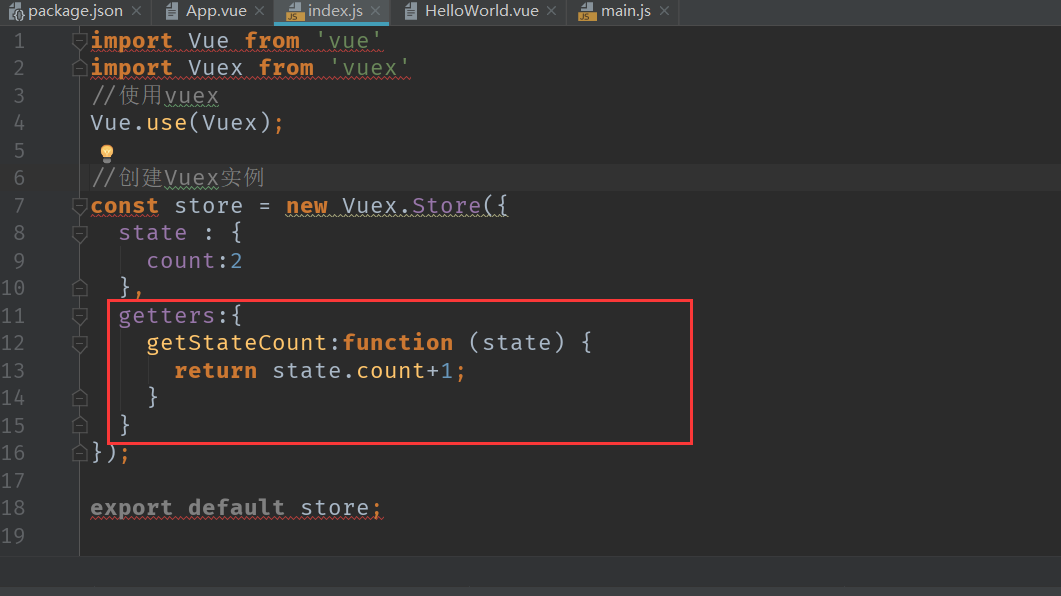Toggle fold marker at line 2 import

[x=79, y=68]
